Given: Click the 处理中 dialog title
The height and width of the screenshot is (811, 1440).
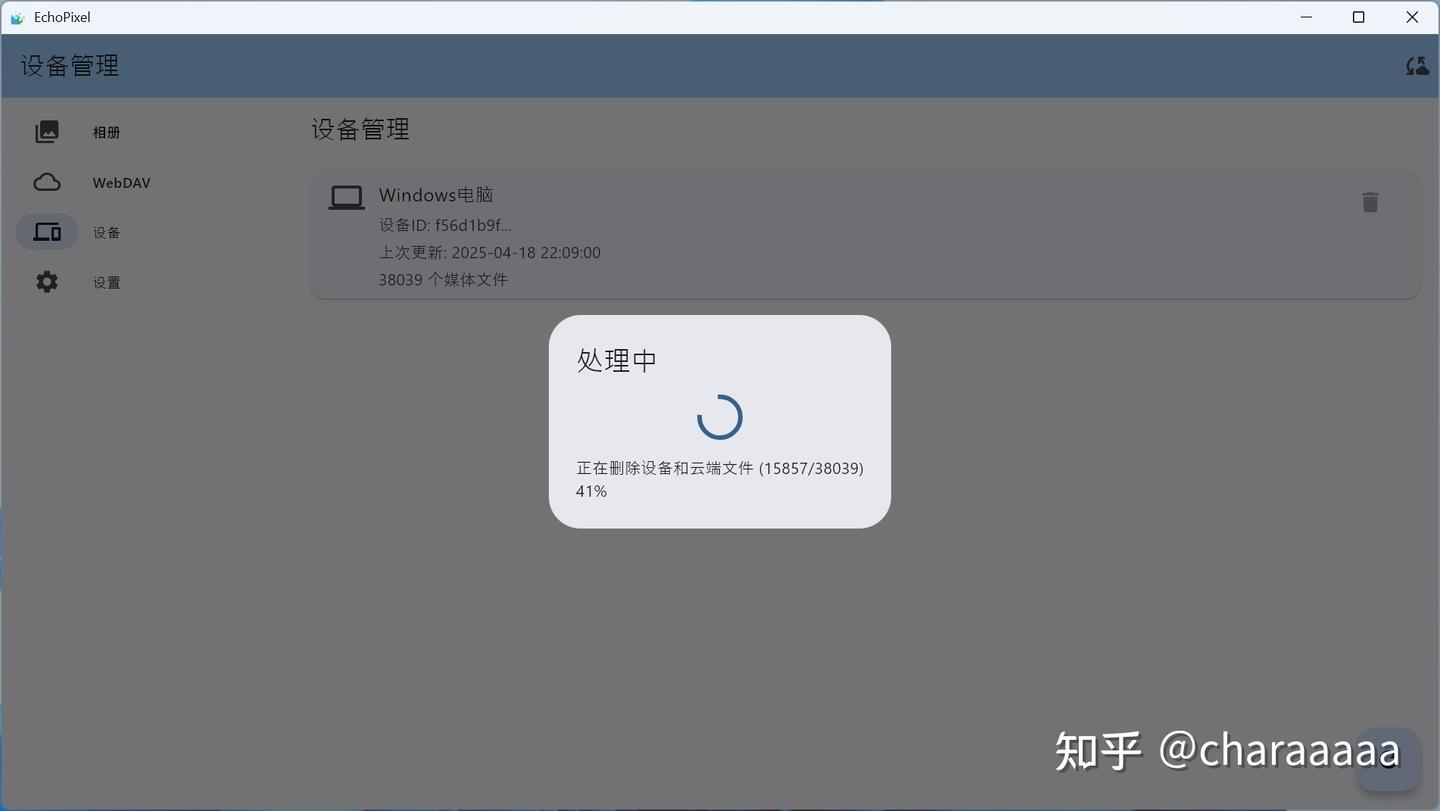Looking at the screenshot, I should (616, 360).
